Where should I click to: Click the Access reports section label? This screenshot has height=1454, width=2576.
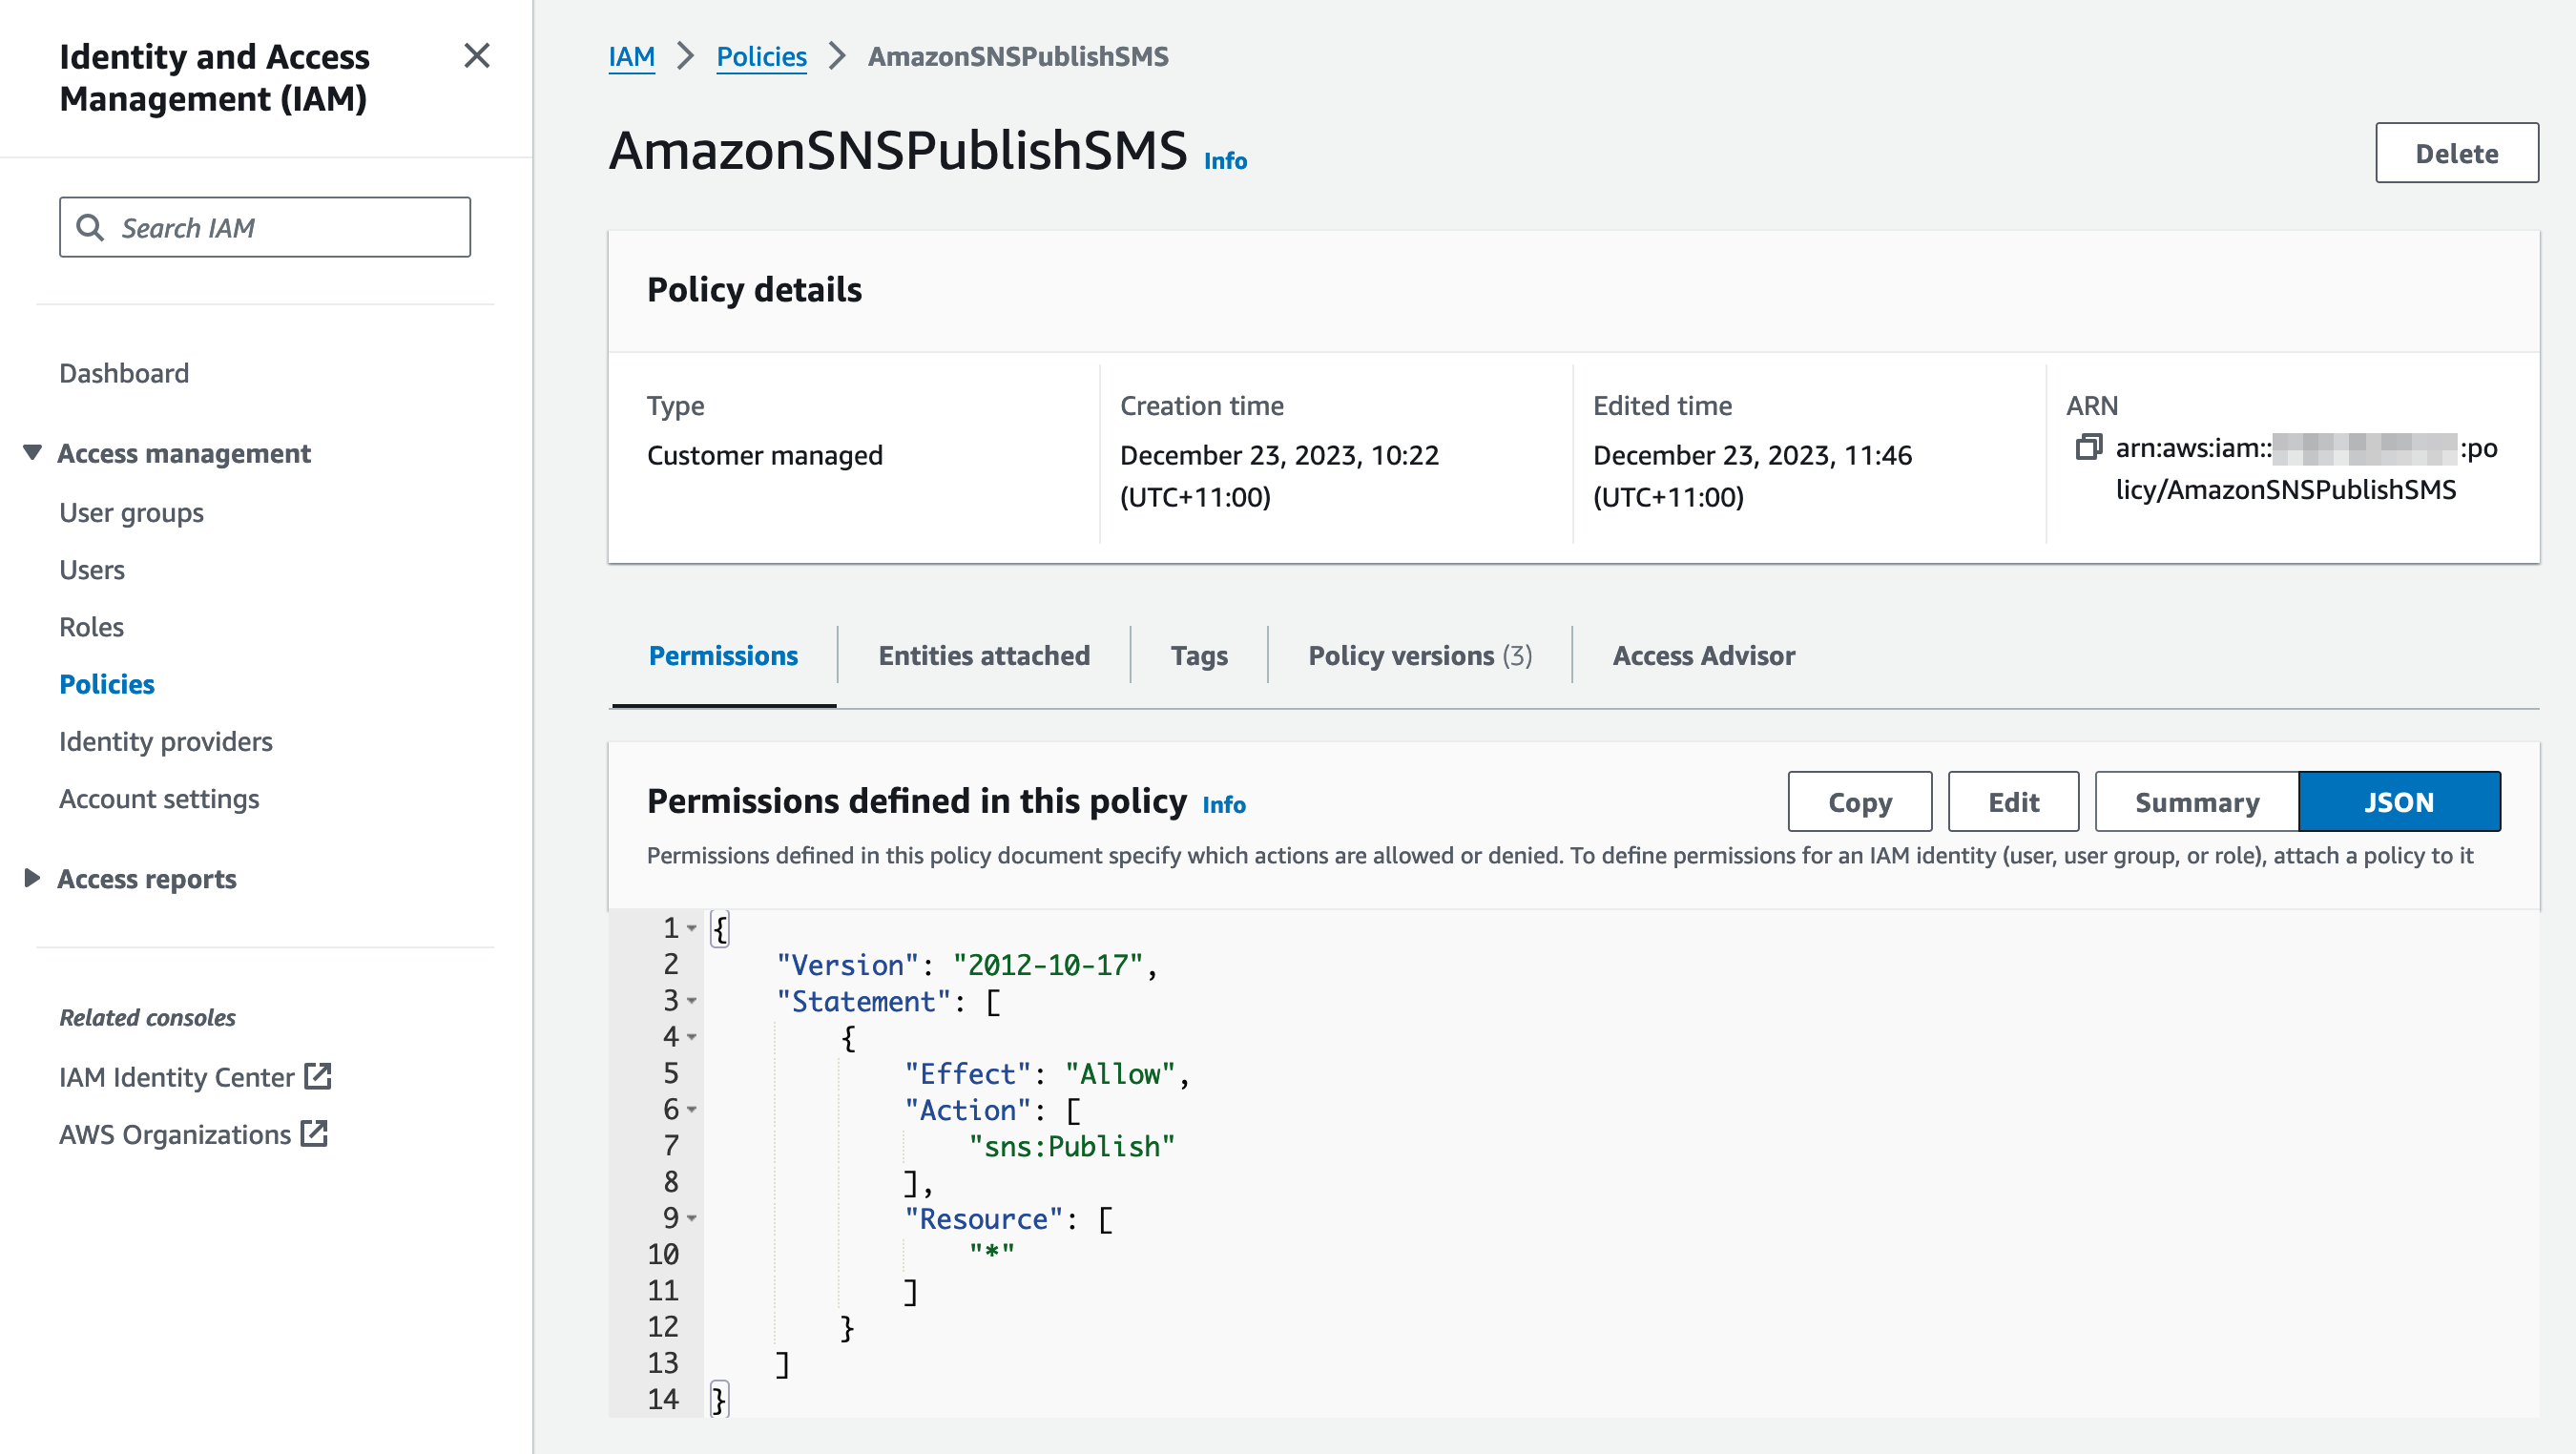(146, 878)
